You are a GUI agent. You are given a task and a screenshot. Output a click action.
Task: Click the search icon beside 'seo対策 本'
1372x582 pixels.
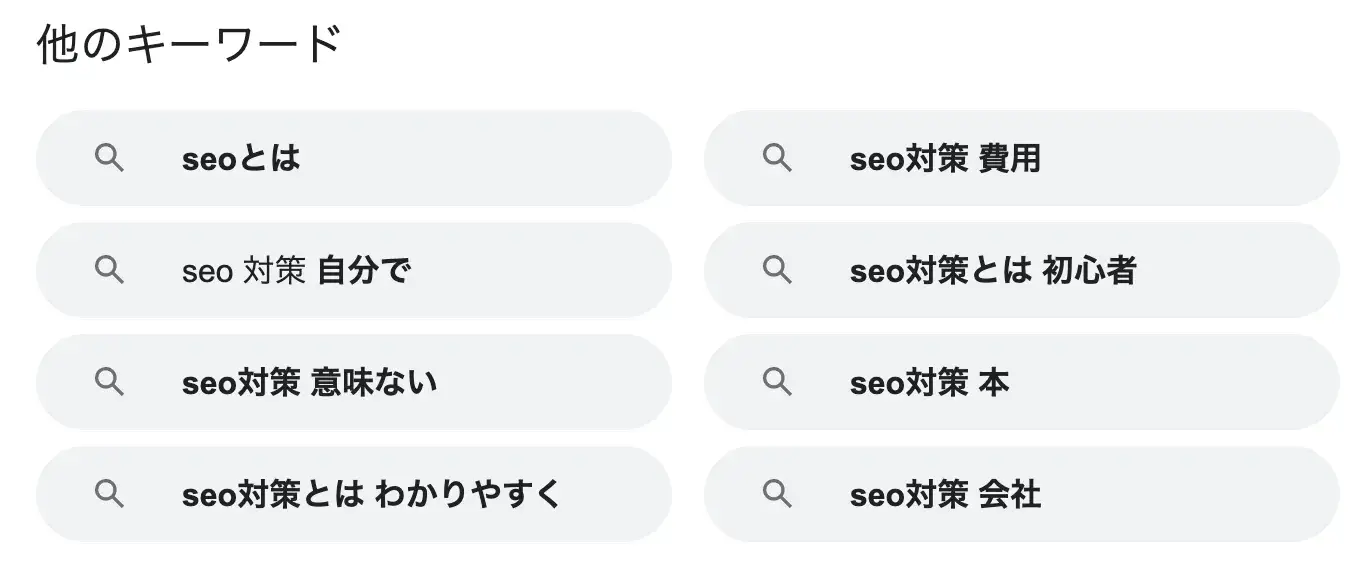tap(777, 382)
